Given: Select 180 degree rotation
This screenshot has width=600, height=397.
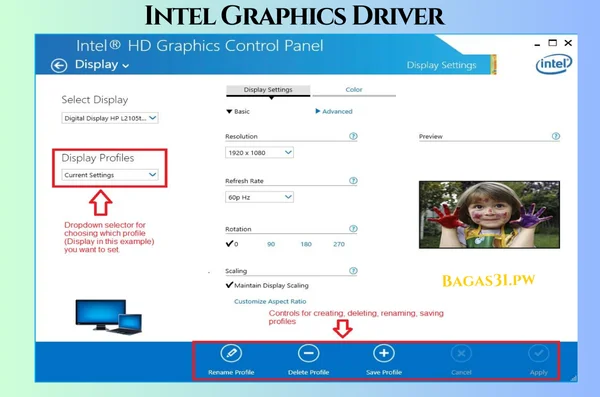Looking at the screenshot, I should click(x=306, y=244).
